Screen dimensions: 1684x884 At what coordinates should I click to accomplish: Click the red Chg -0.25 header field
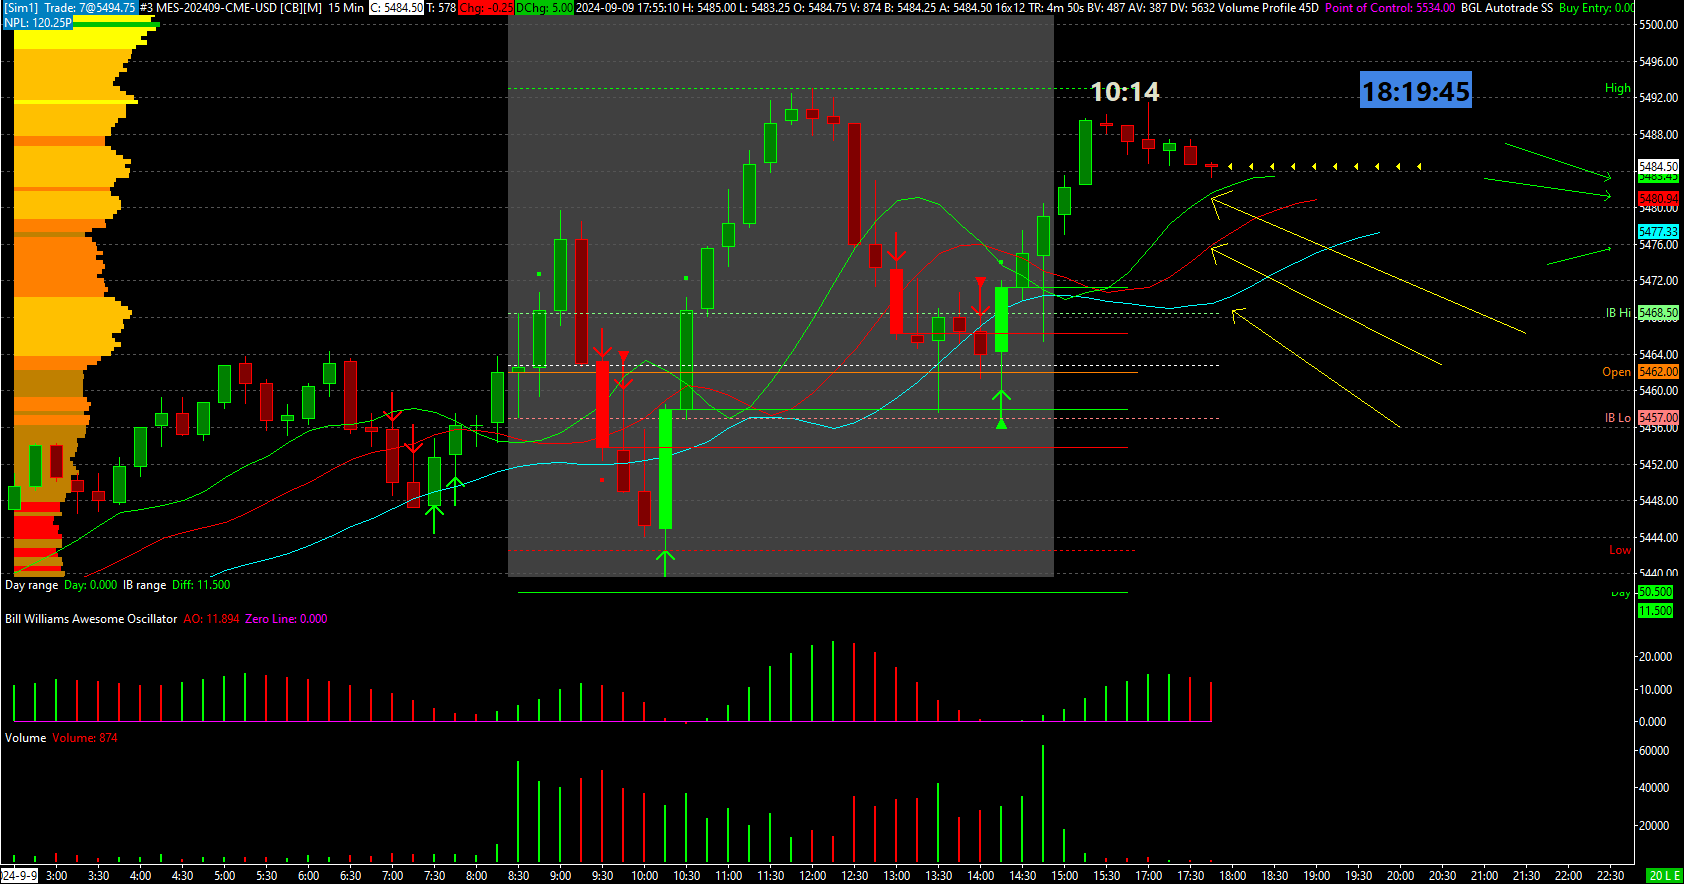pos(485,7)
